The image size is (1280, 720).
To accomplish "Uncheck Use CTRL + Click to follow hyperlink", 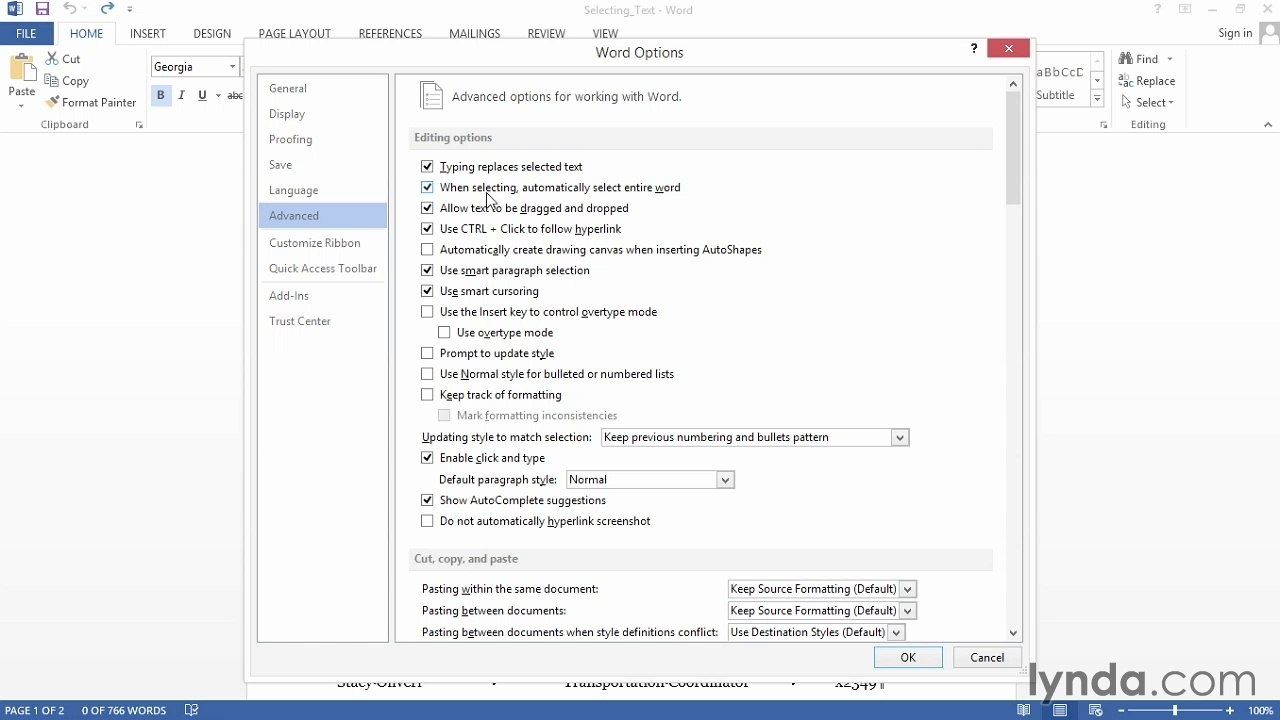I will [x=427, y=229].
